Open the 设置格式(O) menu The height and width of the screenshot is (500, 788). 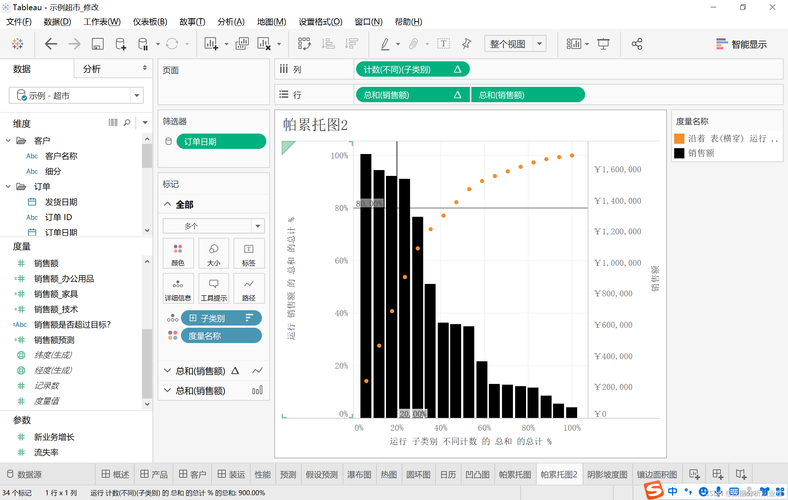(x=320, y=22)
